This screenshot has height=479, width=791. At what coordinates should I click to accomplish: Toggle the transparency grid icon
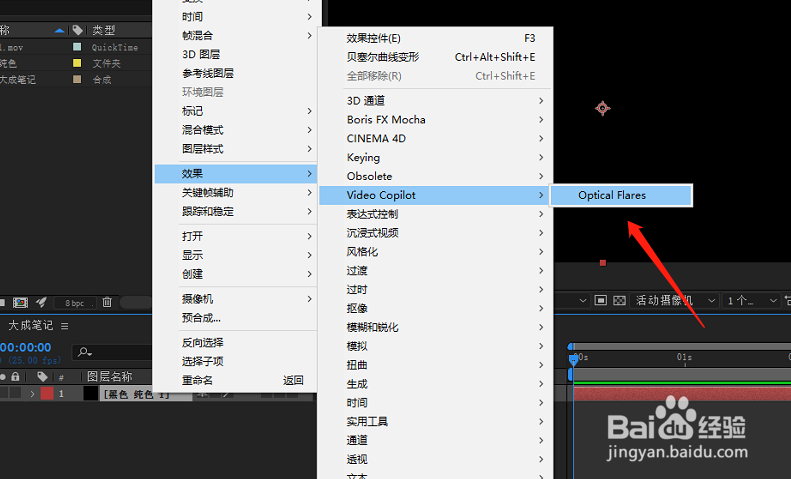619,301
